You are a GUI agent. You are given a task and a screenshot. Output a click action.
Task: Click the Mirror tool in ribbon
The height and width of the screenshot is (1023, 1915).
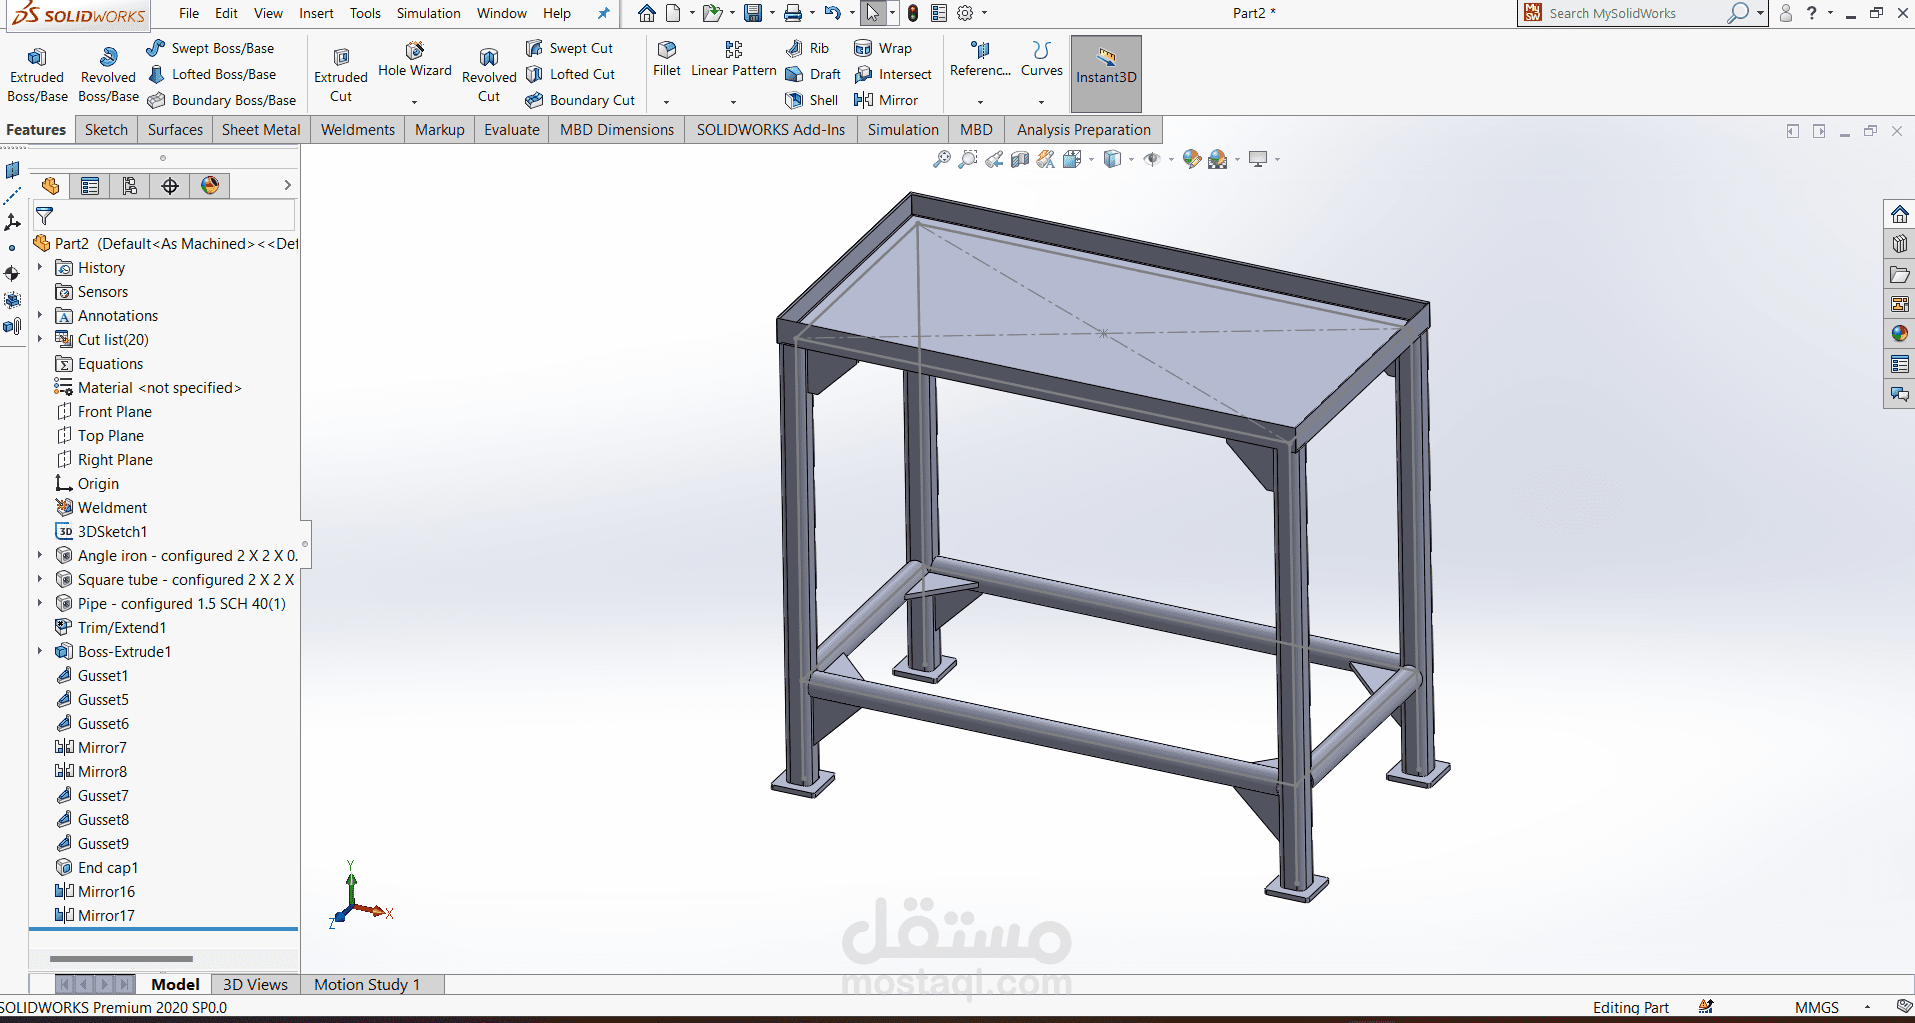[x=886, y=100]
